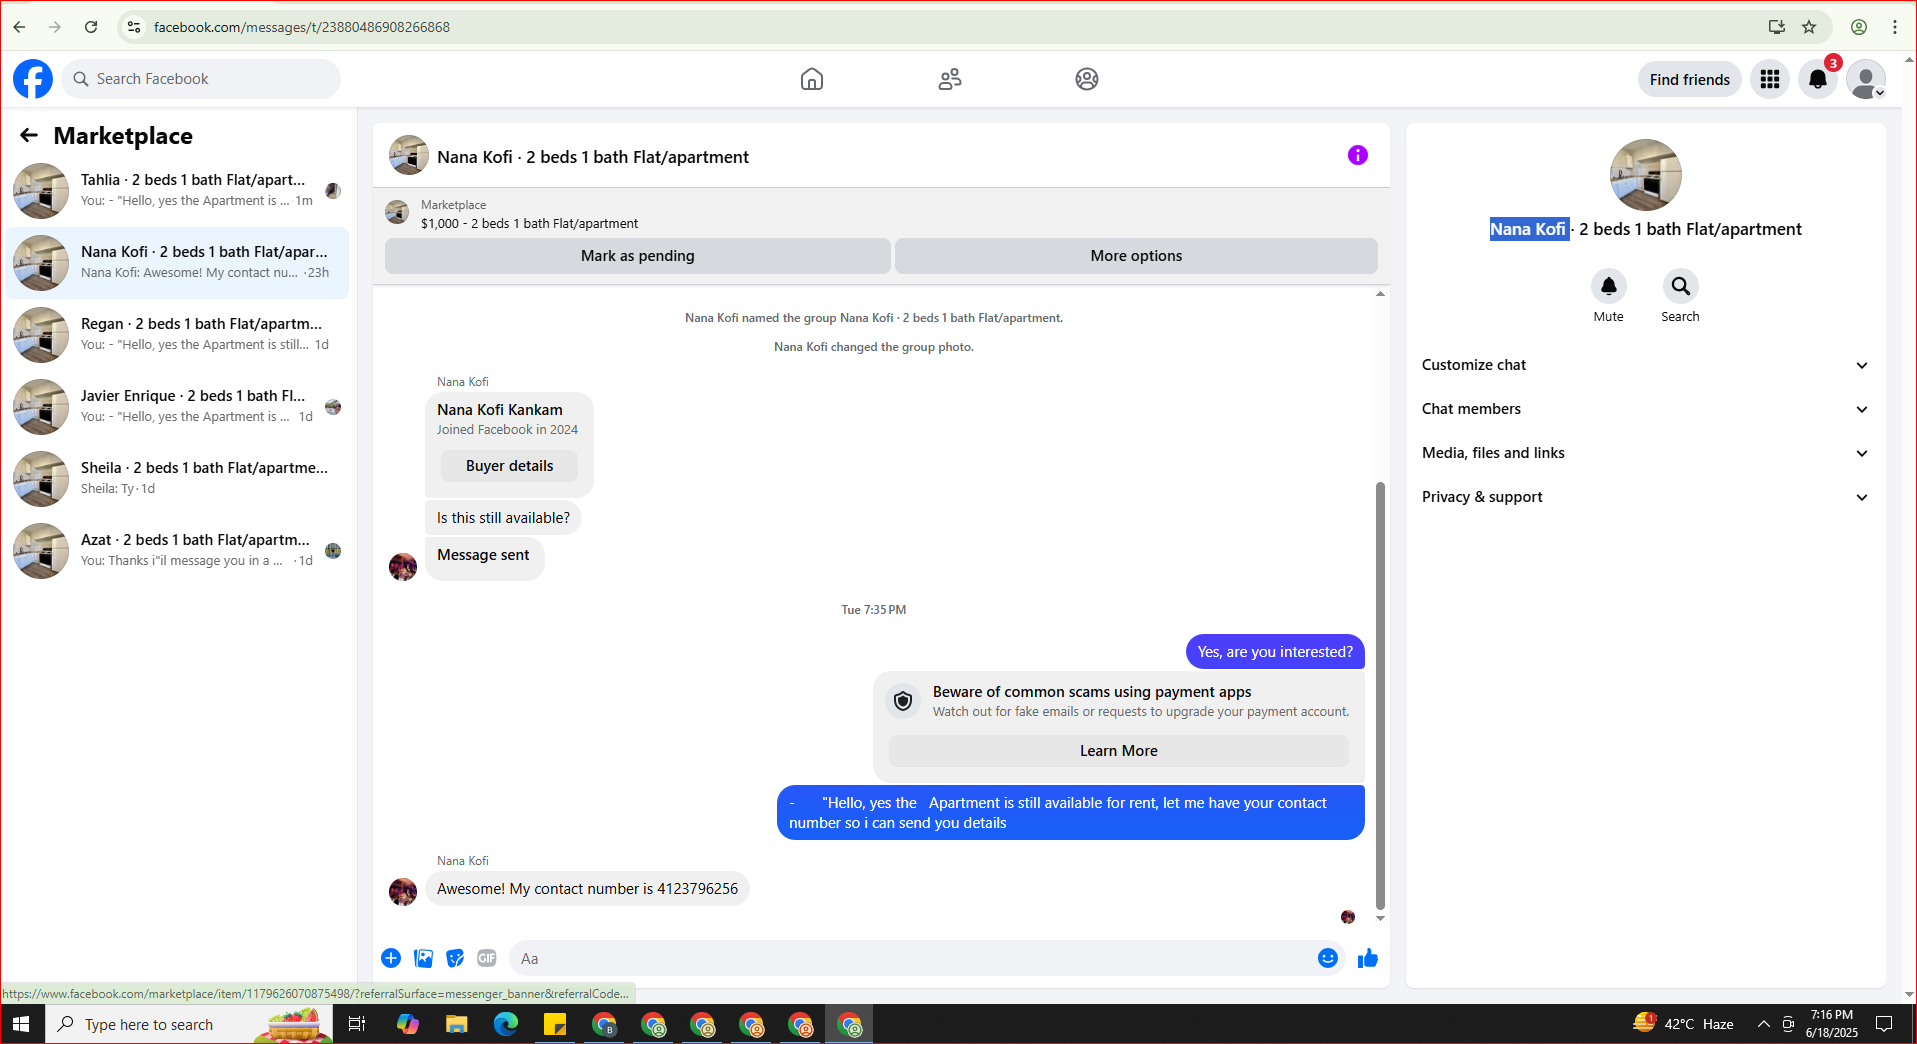Launch Microsoft Edge from the taskbar

click(506, 1024)
